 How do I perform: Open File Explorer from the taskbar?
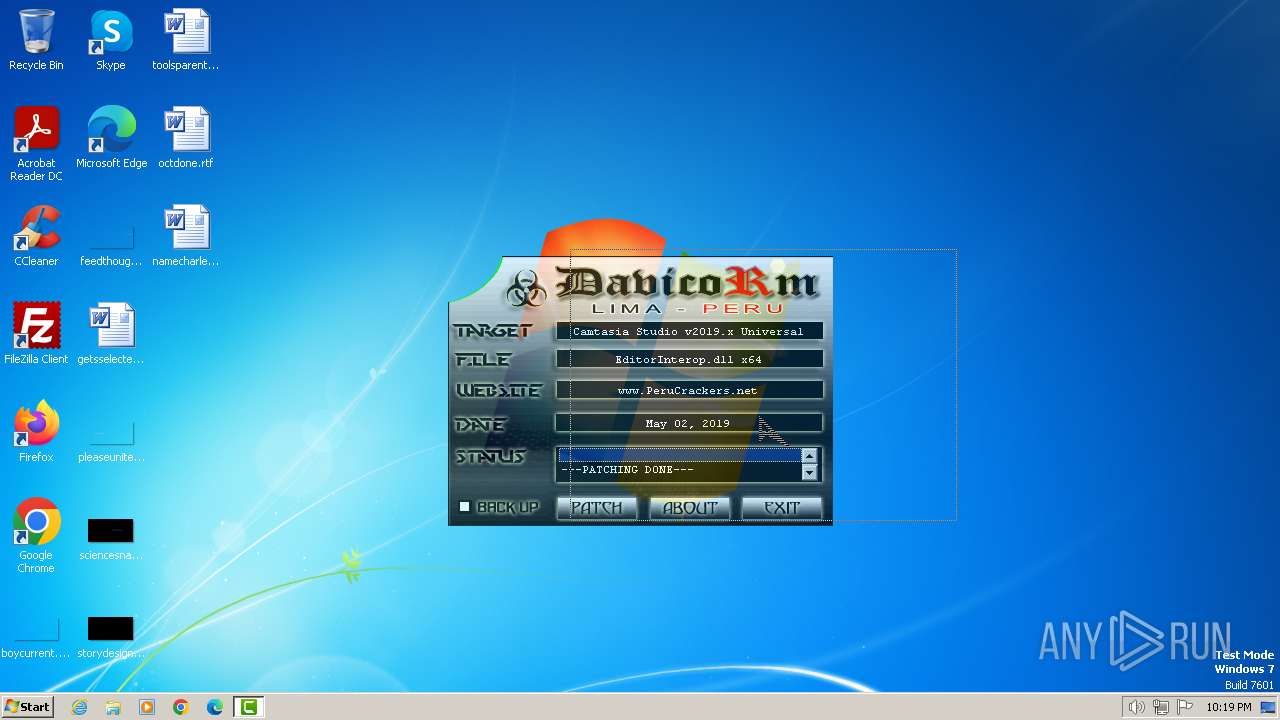(x=113, y=707)
